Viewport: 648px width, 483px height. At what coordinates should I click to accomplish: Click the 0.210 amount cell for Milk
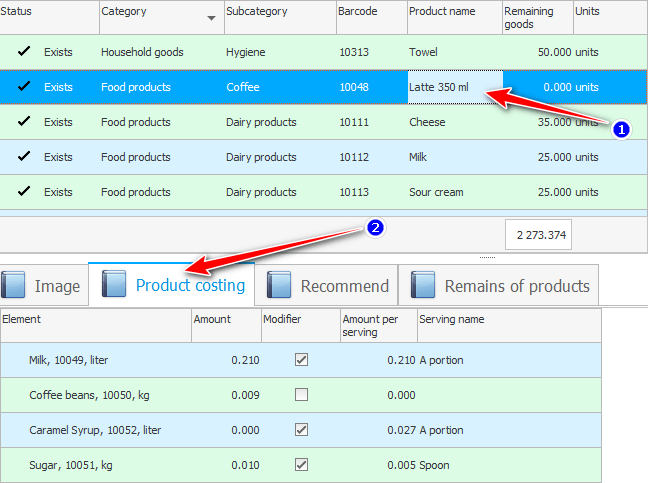click(x=226, y=360)
